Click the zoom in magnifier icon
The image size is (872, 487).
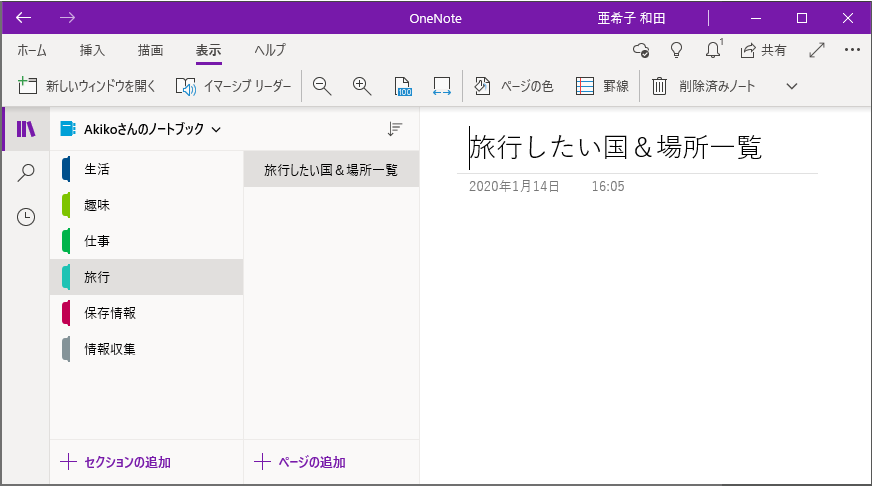[x=362, y=86]
